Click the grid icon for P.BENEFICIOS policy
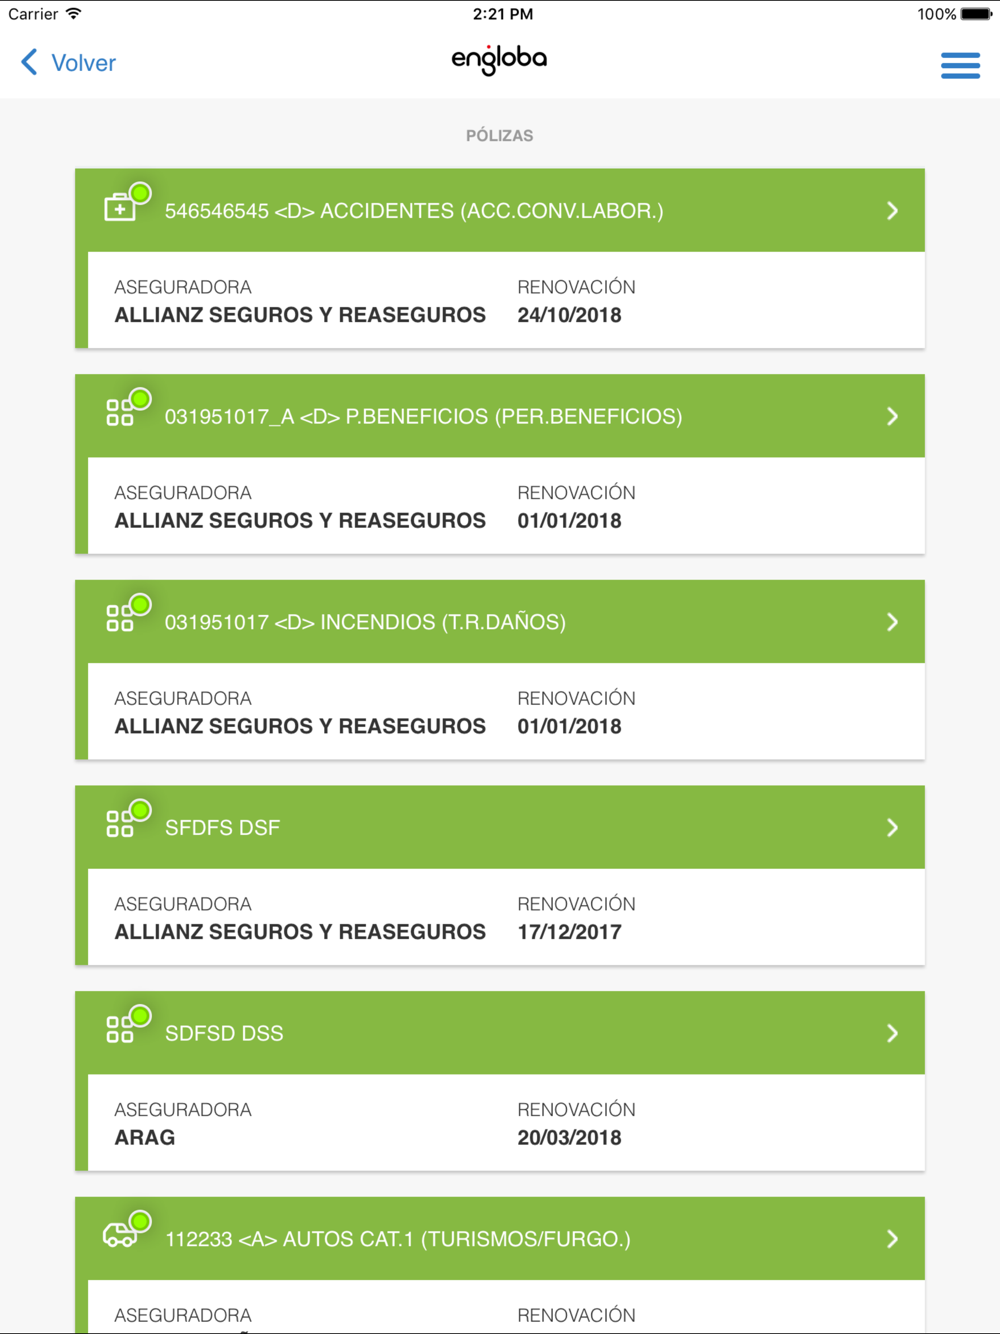1000x1334 pixels. [x=120, y=413]
